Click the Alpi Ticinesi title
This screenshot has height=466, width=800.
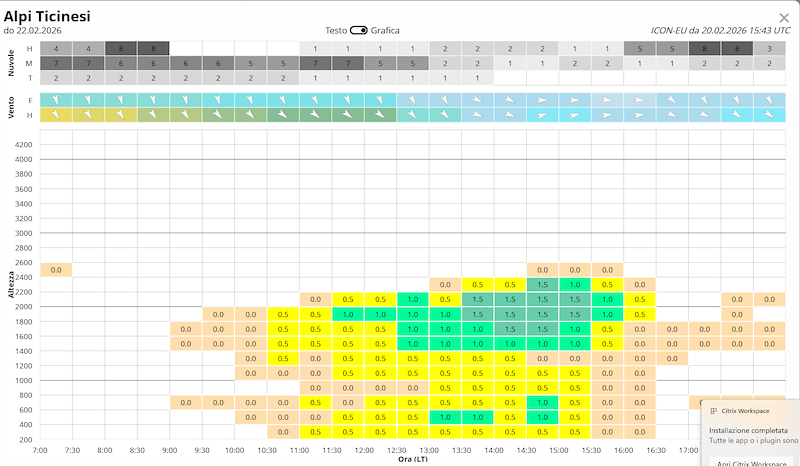click(x=47, y=16)
